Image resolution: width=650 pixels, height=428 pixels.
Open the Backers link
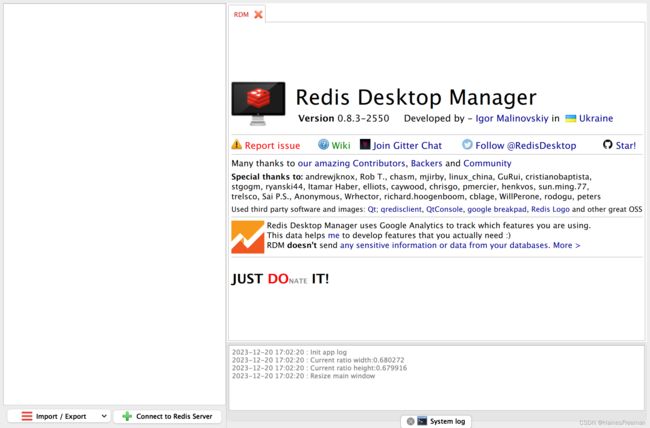click(x=426, y=163)
